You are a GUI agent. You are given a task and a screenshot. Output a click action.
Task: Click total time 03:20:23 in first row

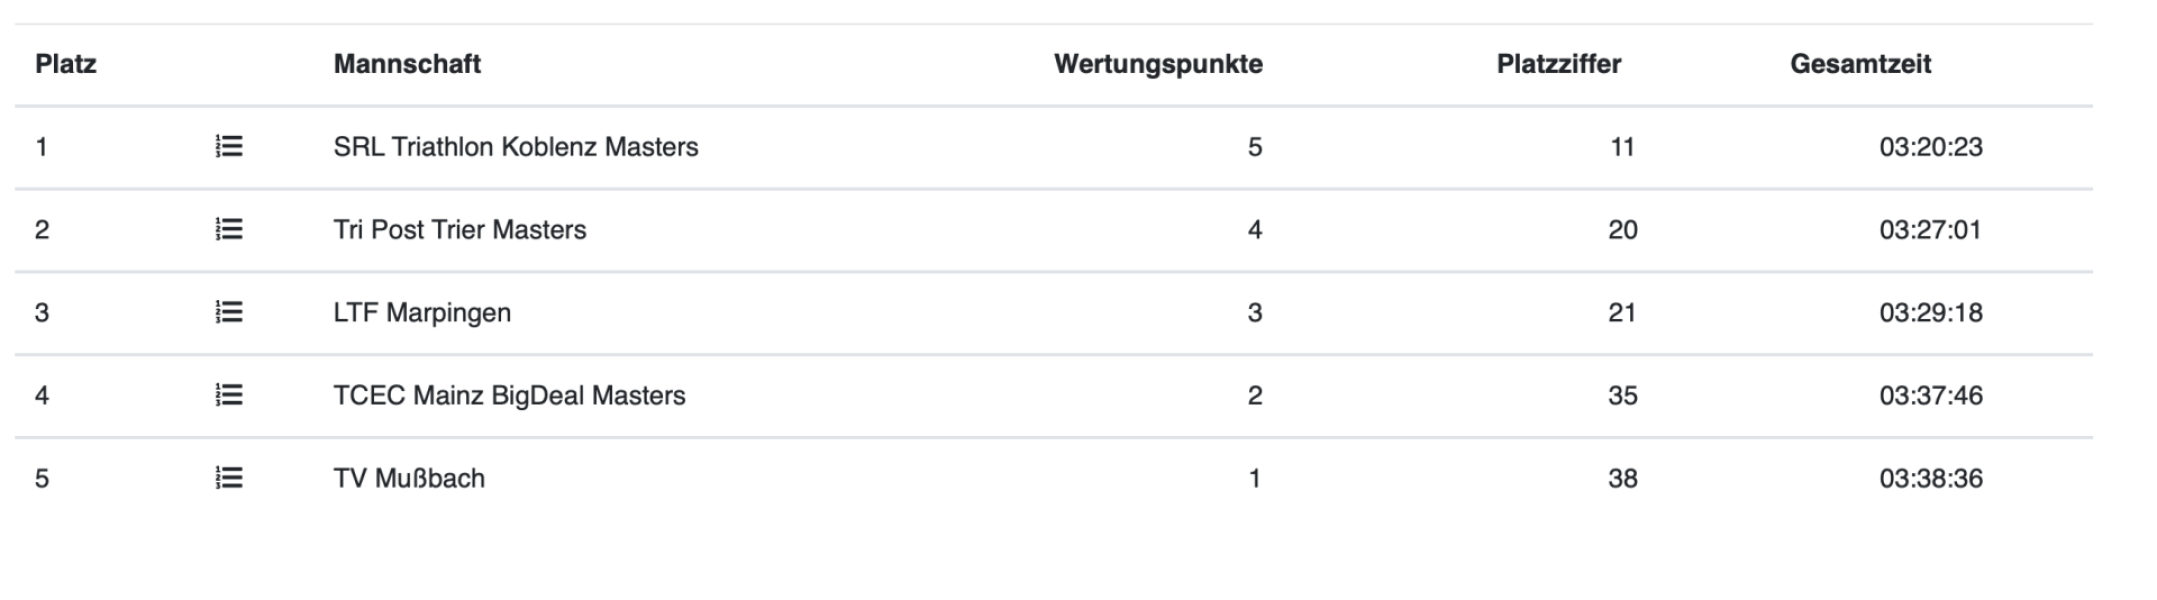1930,147
